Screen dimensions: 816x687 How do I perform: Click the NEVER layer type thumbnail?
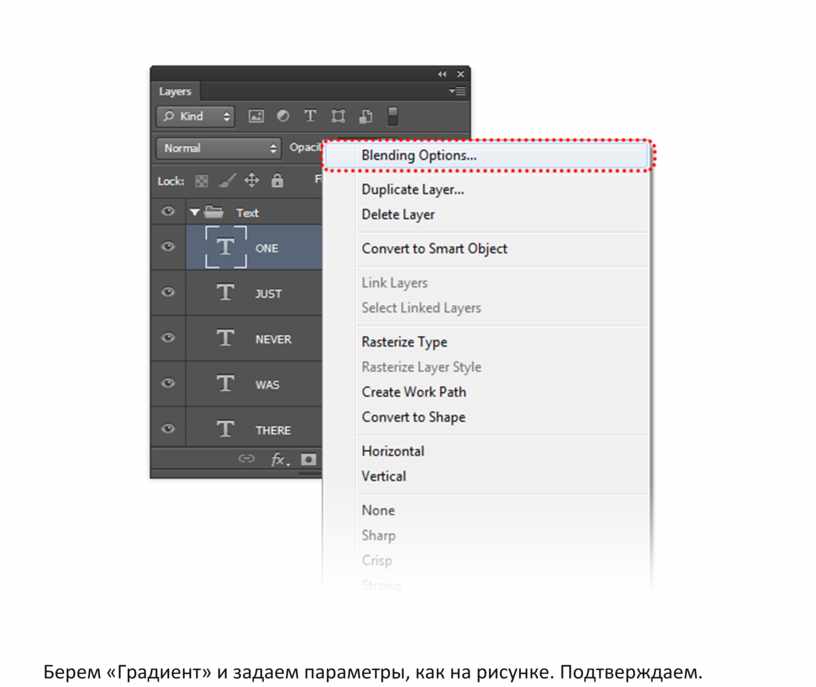click(x=225, y=338)
